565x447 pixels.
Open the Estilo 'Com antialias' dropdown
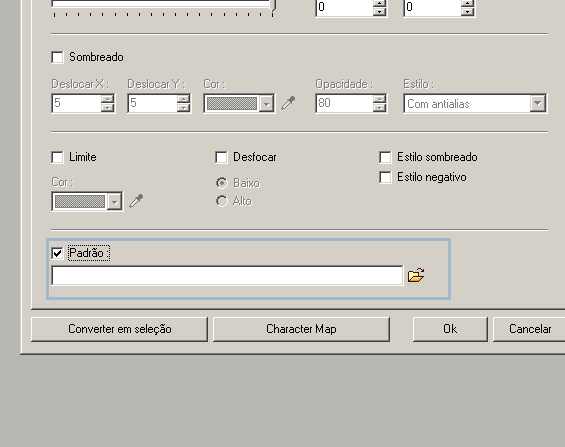(537, 104)
